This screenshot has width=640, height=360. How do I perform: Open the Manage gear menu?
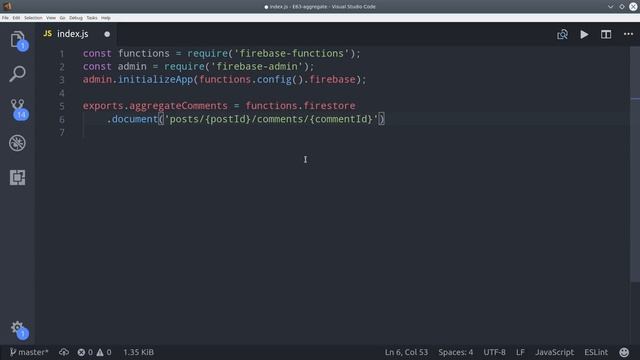point(18,329)
